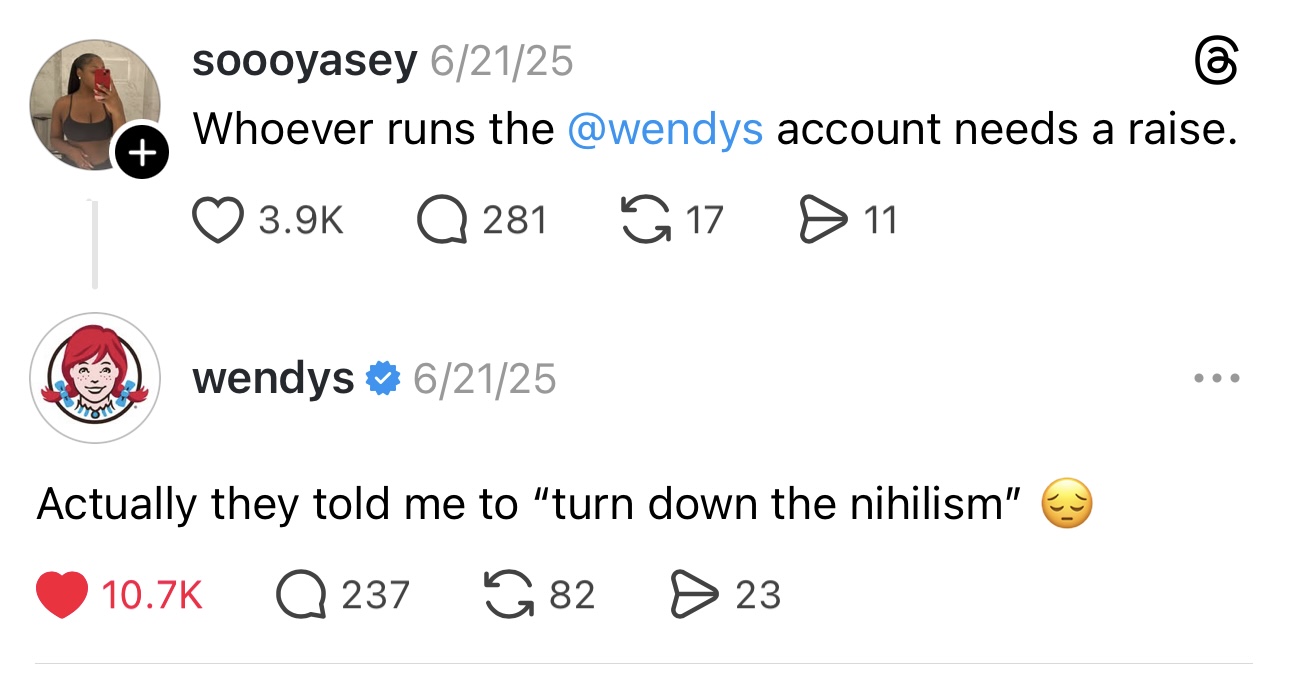
Task: Repost the Wendy's reply
Action: pyautogui.click(x=507, y=595)
